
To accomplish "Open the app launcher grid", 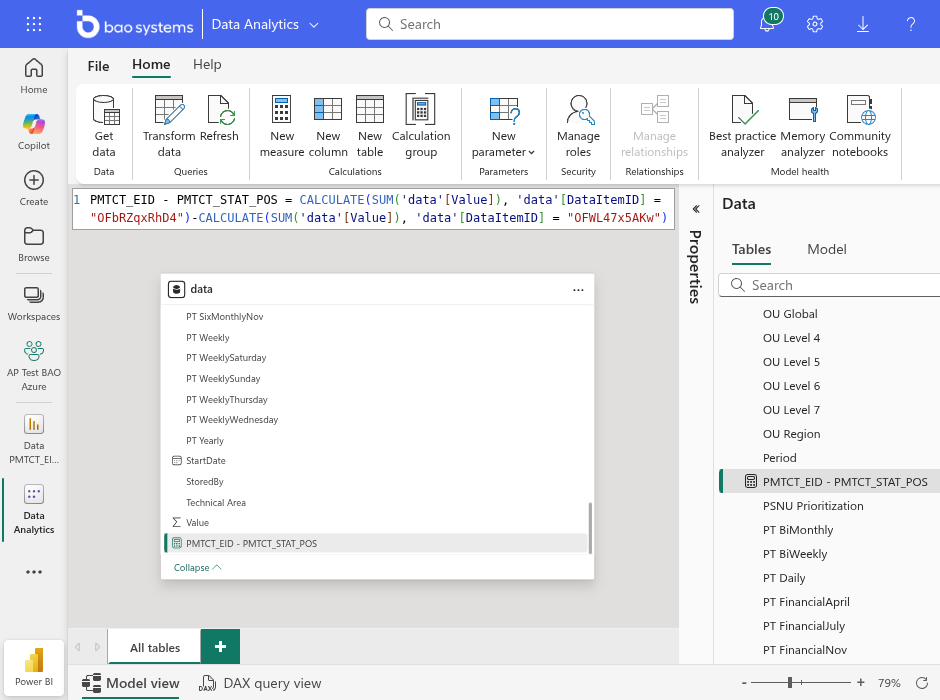I will 34,24.
